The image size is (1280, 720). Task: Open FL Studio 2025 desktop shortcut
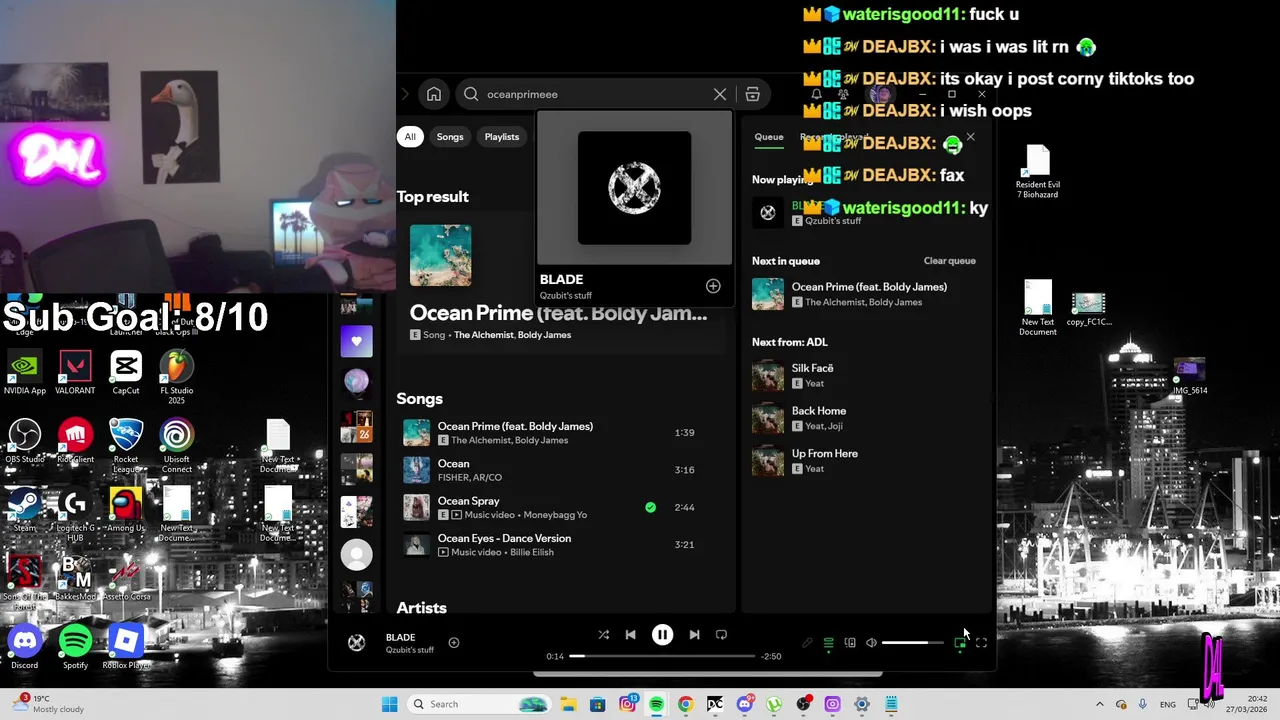177,377
